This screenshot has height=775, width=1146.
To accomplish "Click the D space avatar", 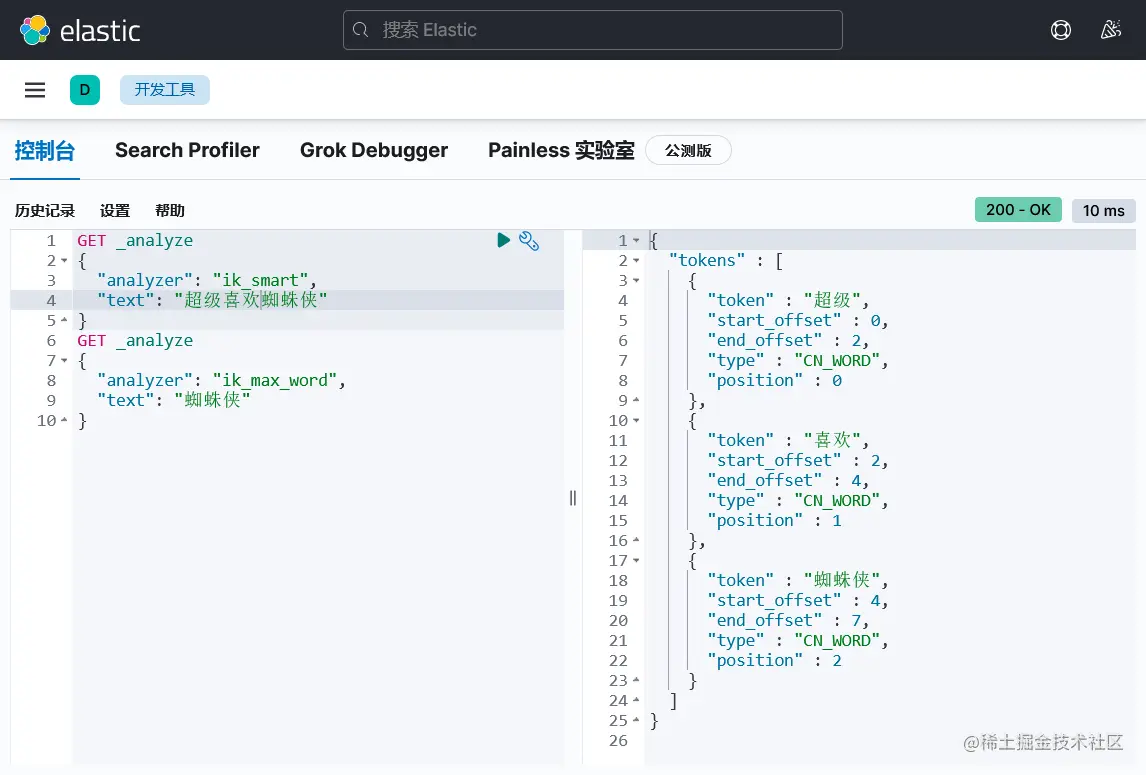I will coord(85,89).
